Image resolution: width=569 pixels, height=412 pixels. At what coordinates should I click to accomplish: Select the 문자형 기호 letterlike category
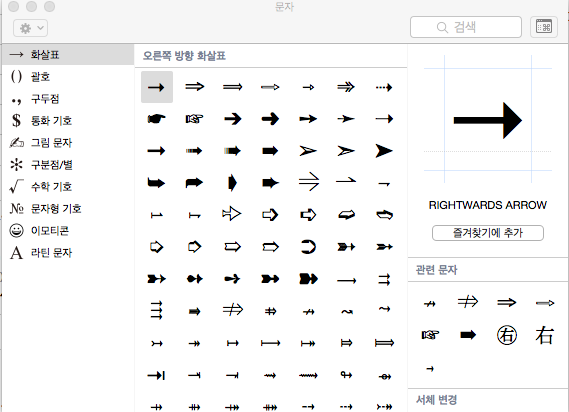[x=68, y=209]
